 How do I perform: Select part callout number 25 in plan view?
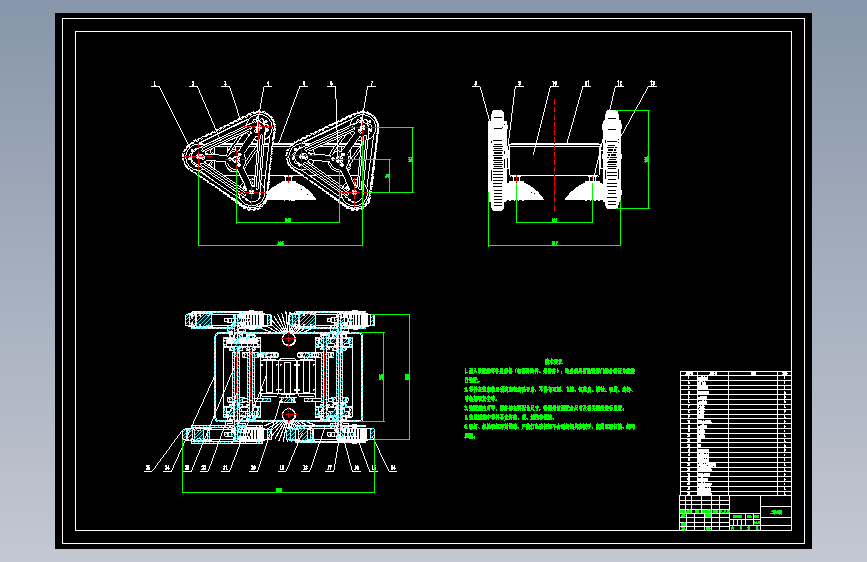point(148,468)
